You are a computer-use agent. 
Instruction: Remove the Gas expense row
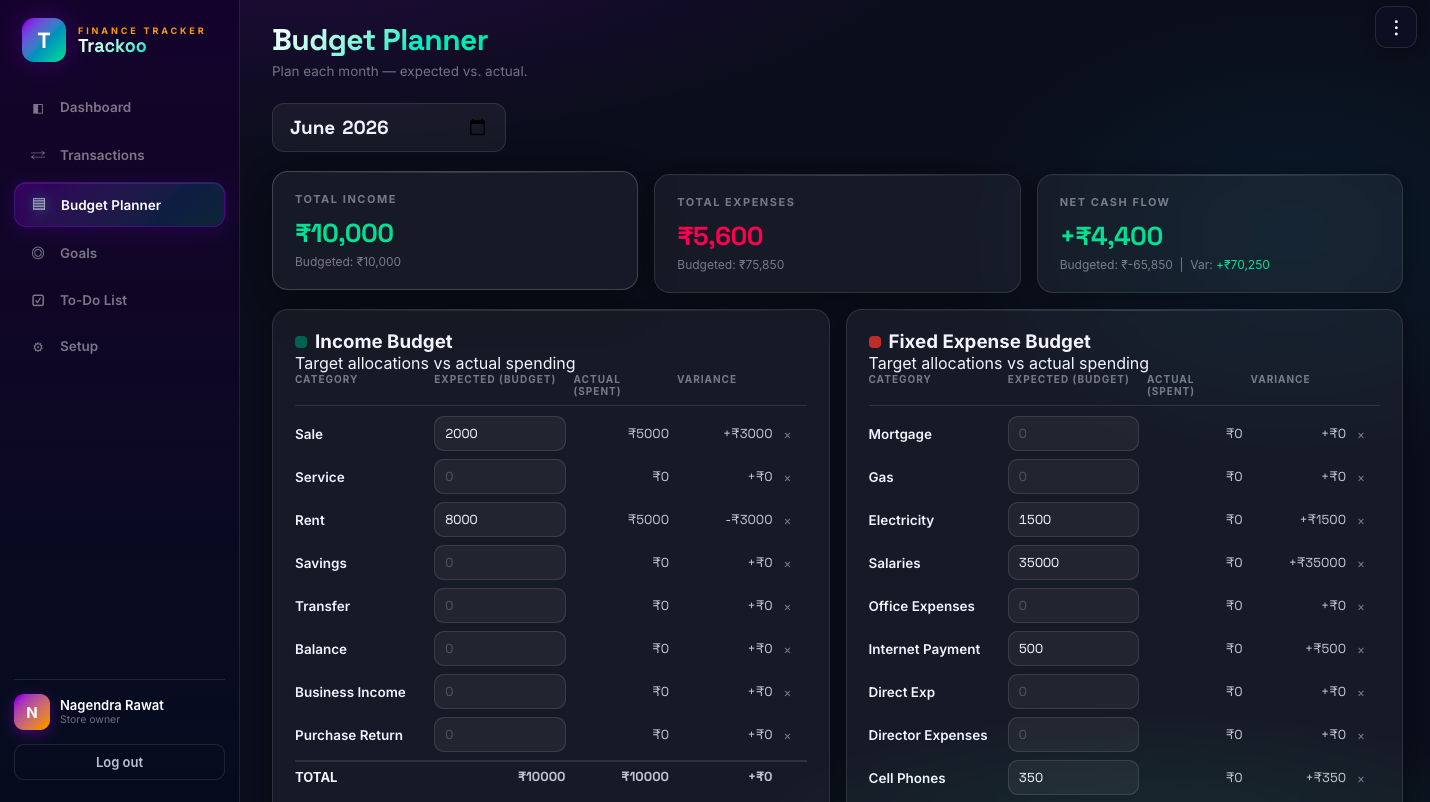[1361, 478]
